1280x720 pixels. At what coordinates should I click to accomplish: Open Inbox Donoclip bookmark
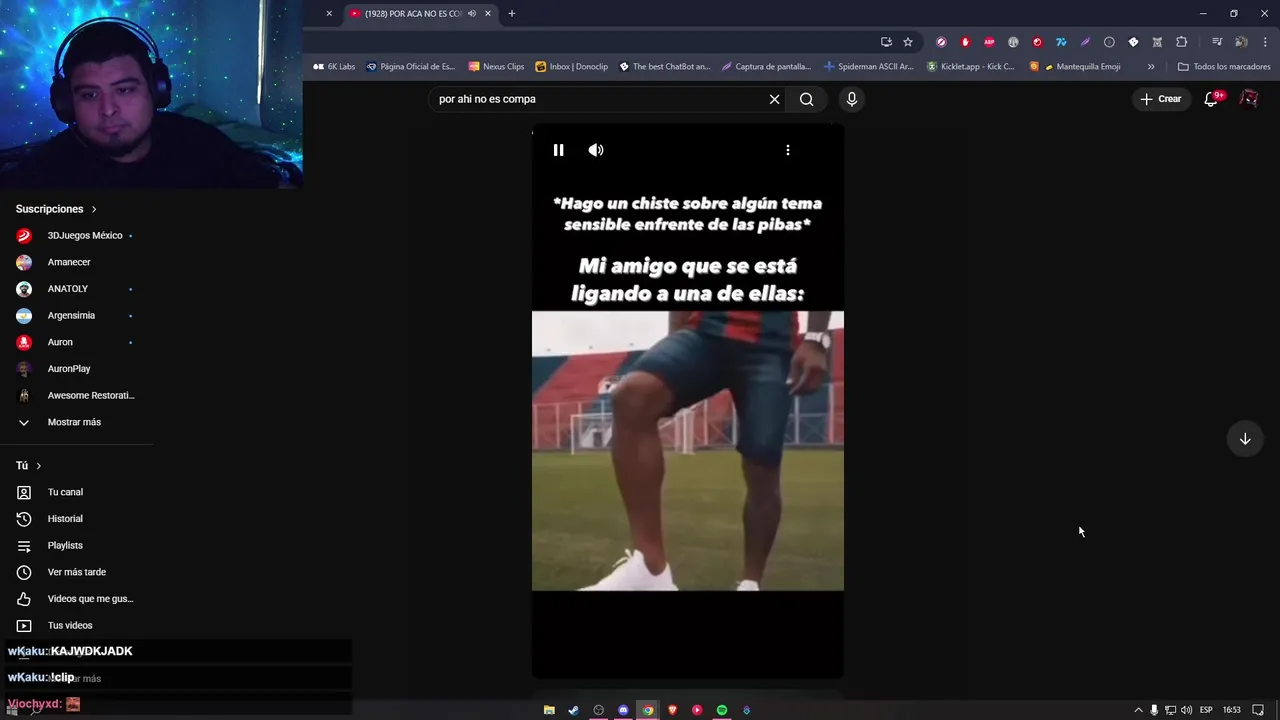point(572,67)
